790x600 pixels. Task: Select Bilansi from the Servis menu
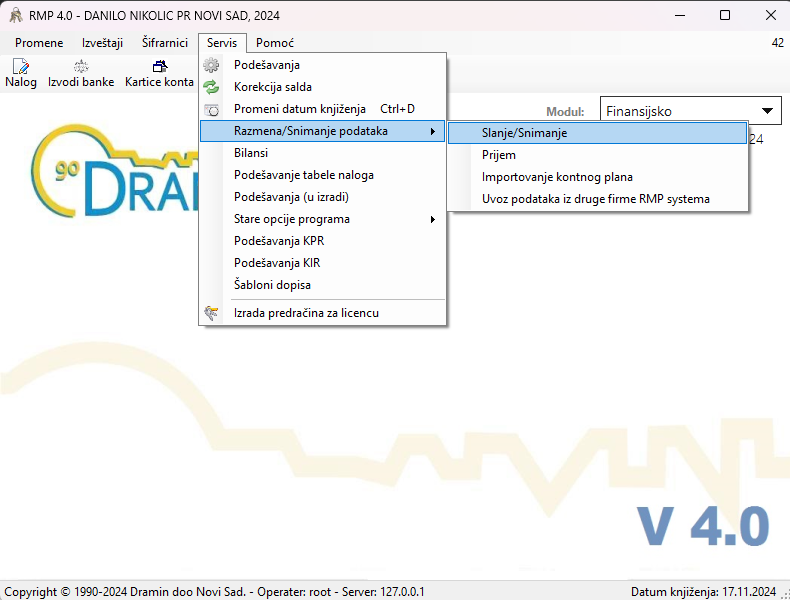pyautogui.click(x=322, y=153)
